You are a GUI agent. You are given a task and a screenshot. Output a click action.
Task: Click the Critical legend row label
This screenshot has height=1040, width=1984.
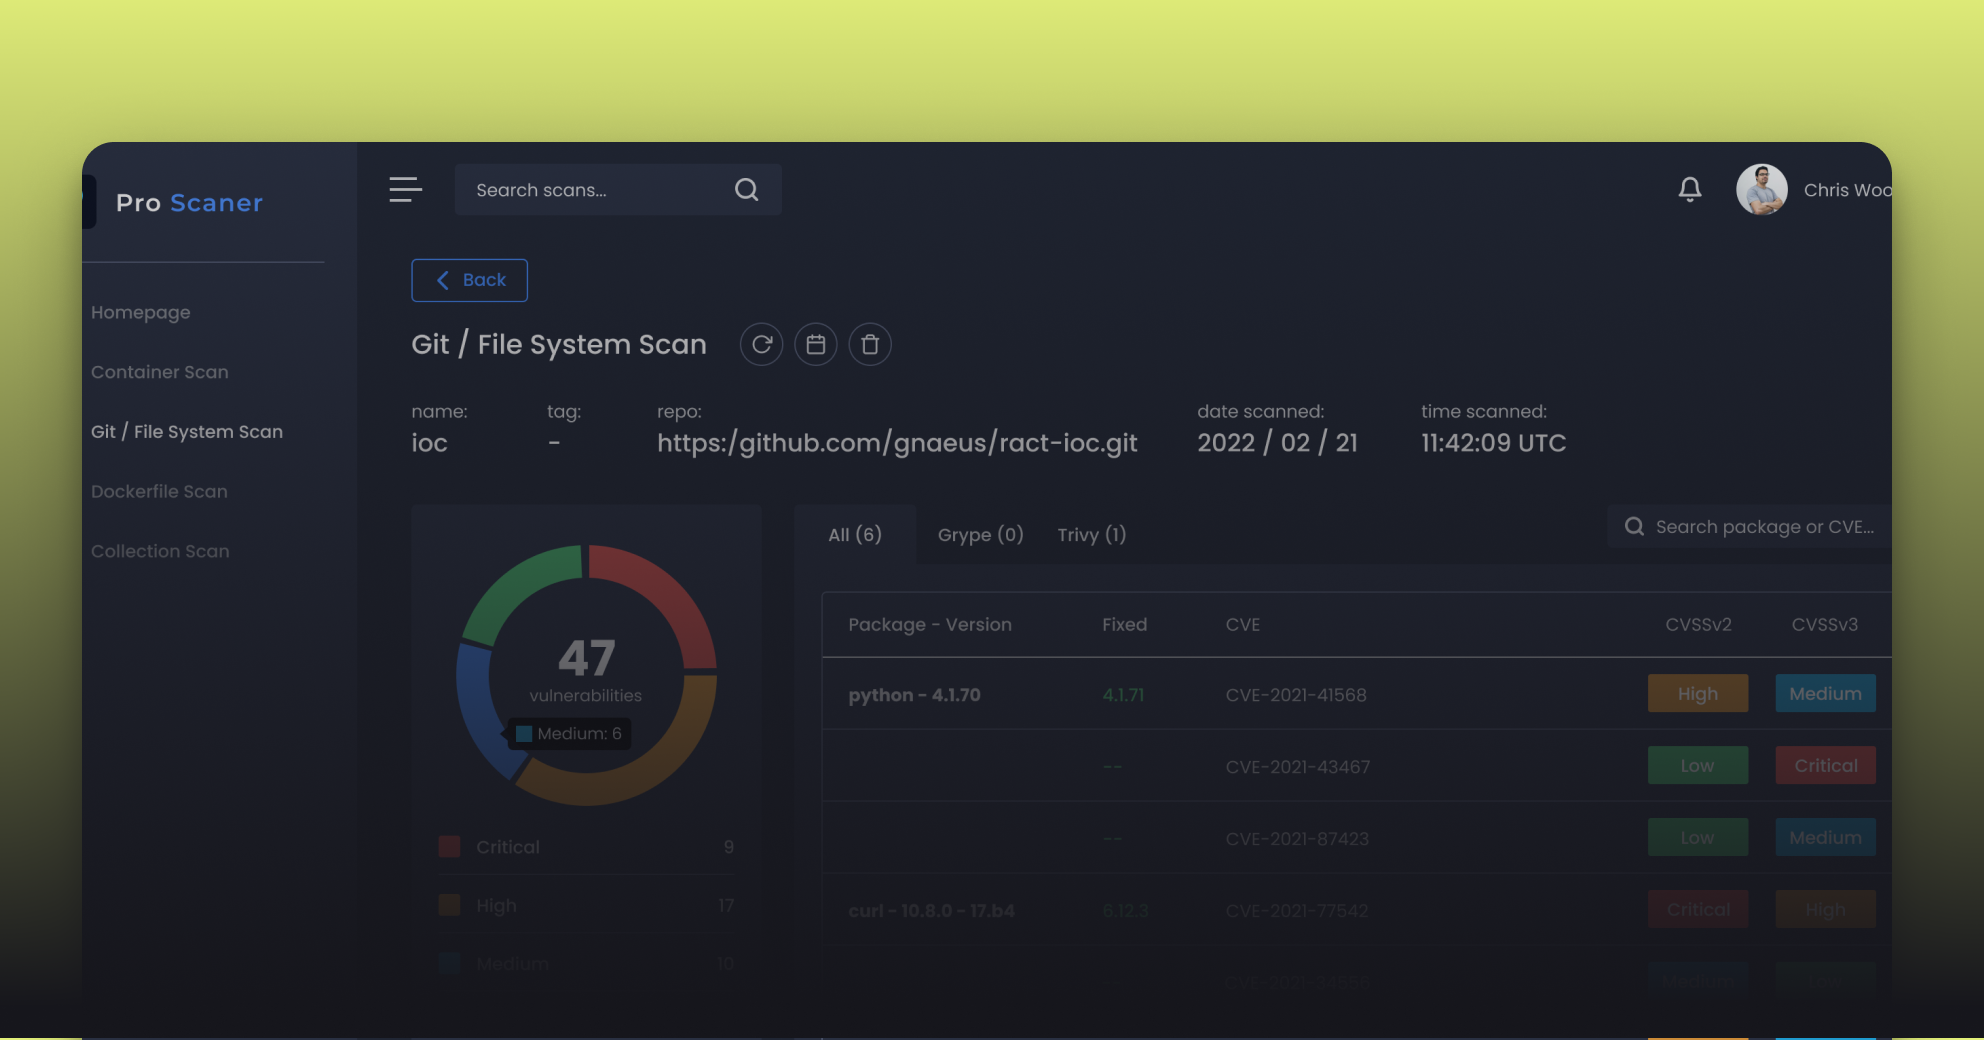coord(508,847)
